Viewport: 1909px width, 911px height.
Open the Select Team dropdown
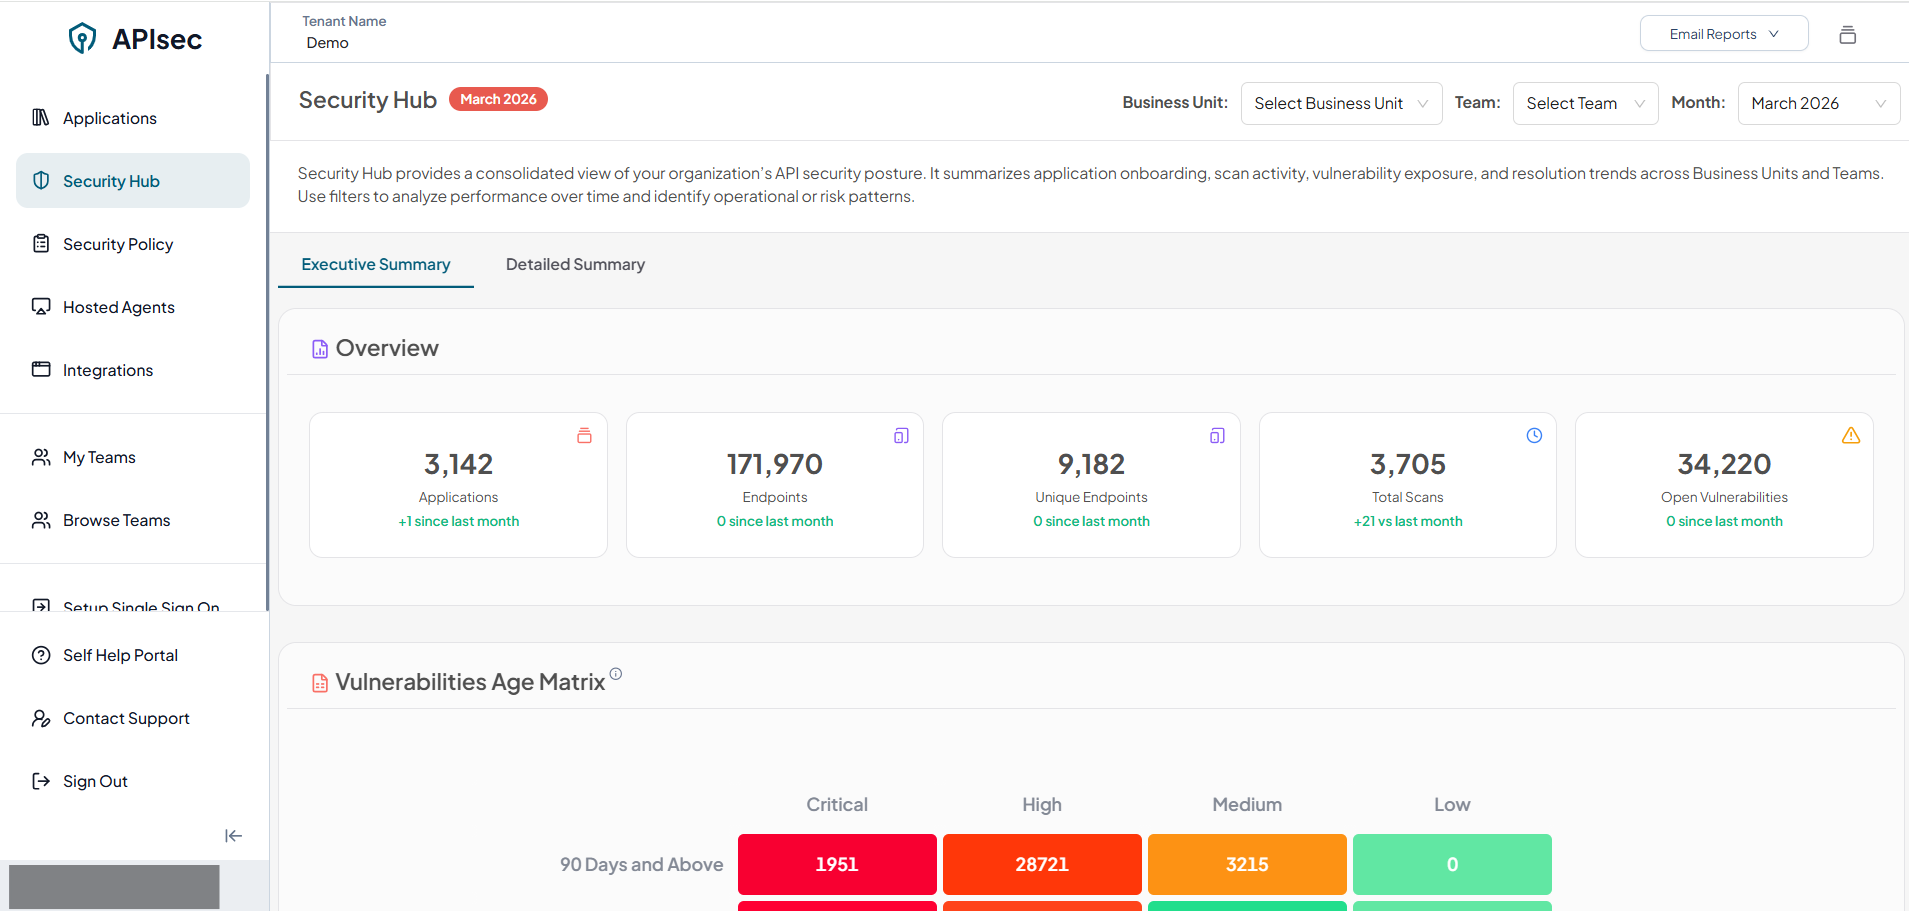[x=1584, y=104]
